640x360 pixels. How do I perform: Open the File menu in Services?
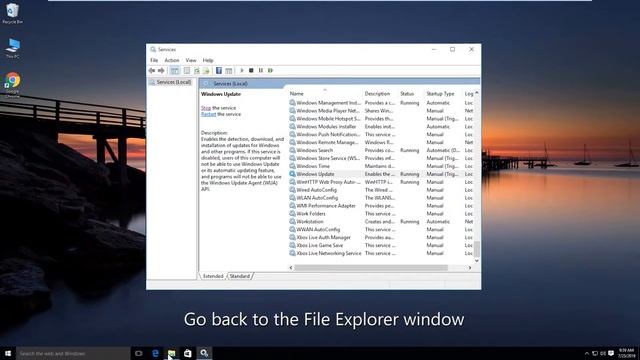tap(154, 60)
